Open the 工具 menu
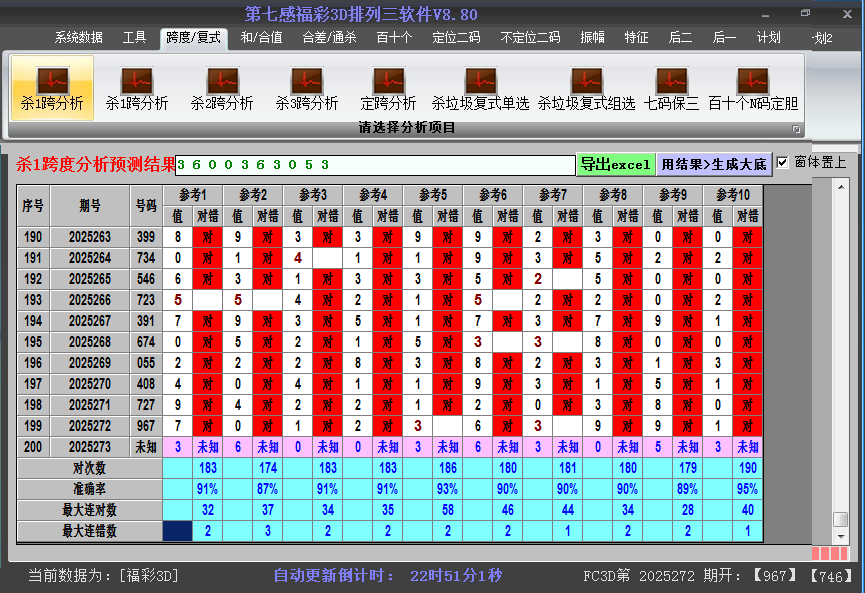The height and width of the screenshot is (593, 865). (134, 38)
